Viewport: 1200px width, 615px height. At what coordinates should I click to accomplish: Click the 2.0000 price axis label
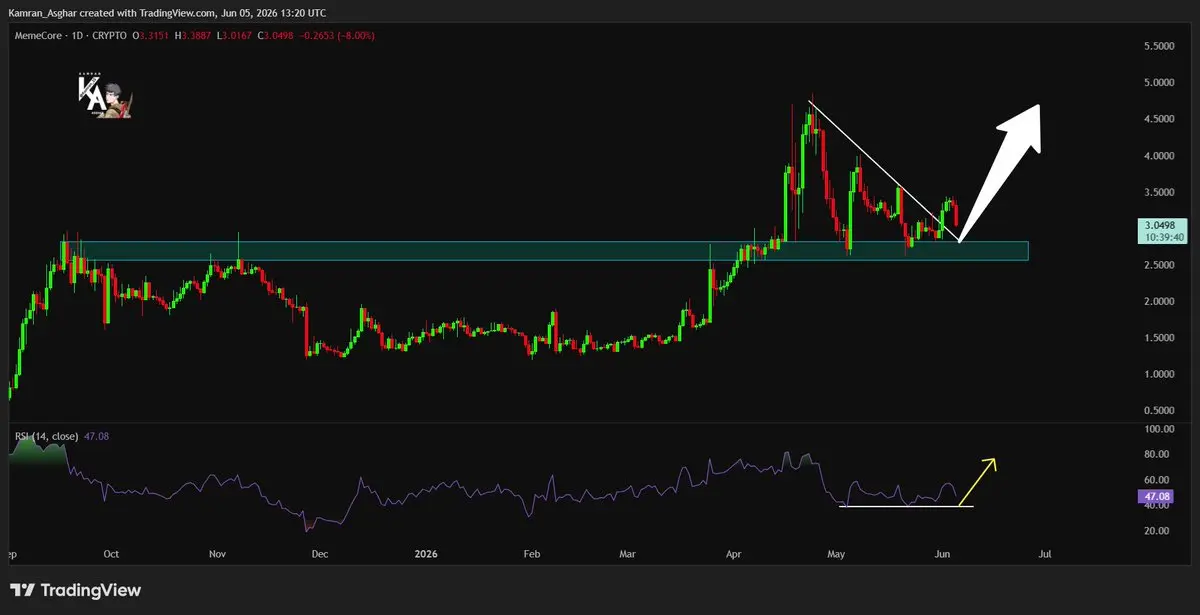coord(1158,301)
